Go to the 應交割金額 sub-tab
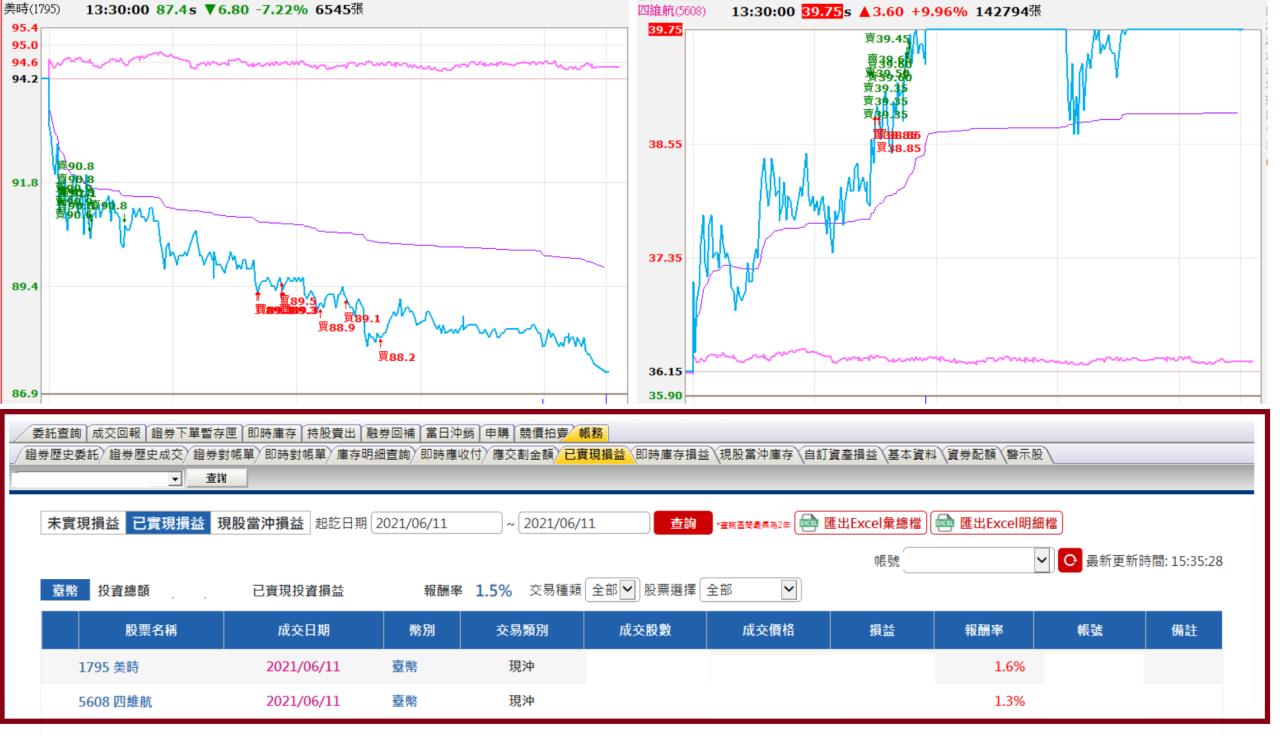1280x743 pixels. pos(523,455)
